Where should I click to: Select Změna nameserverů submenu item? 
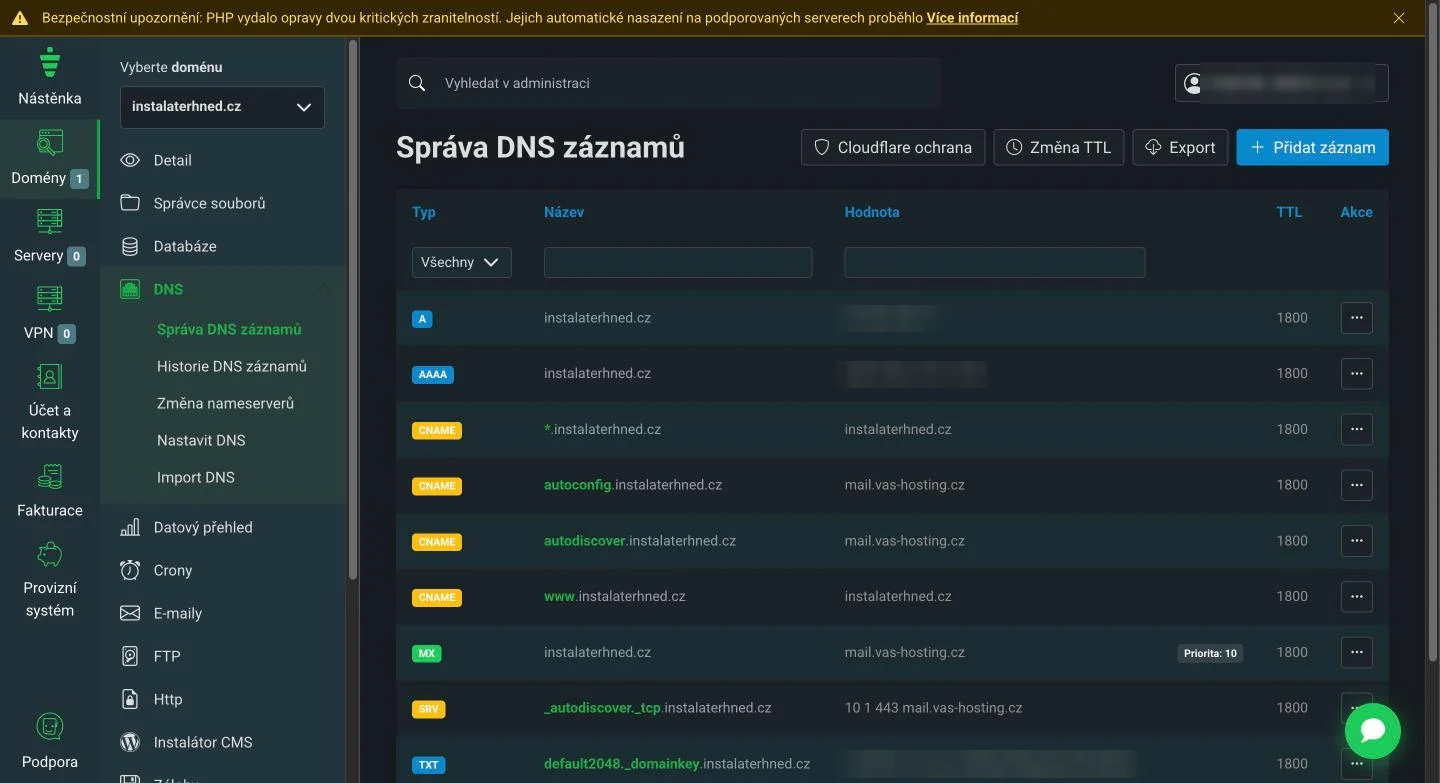225,403
